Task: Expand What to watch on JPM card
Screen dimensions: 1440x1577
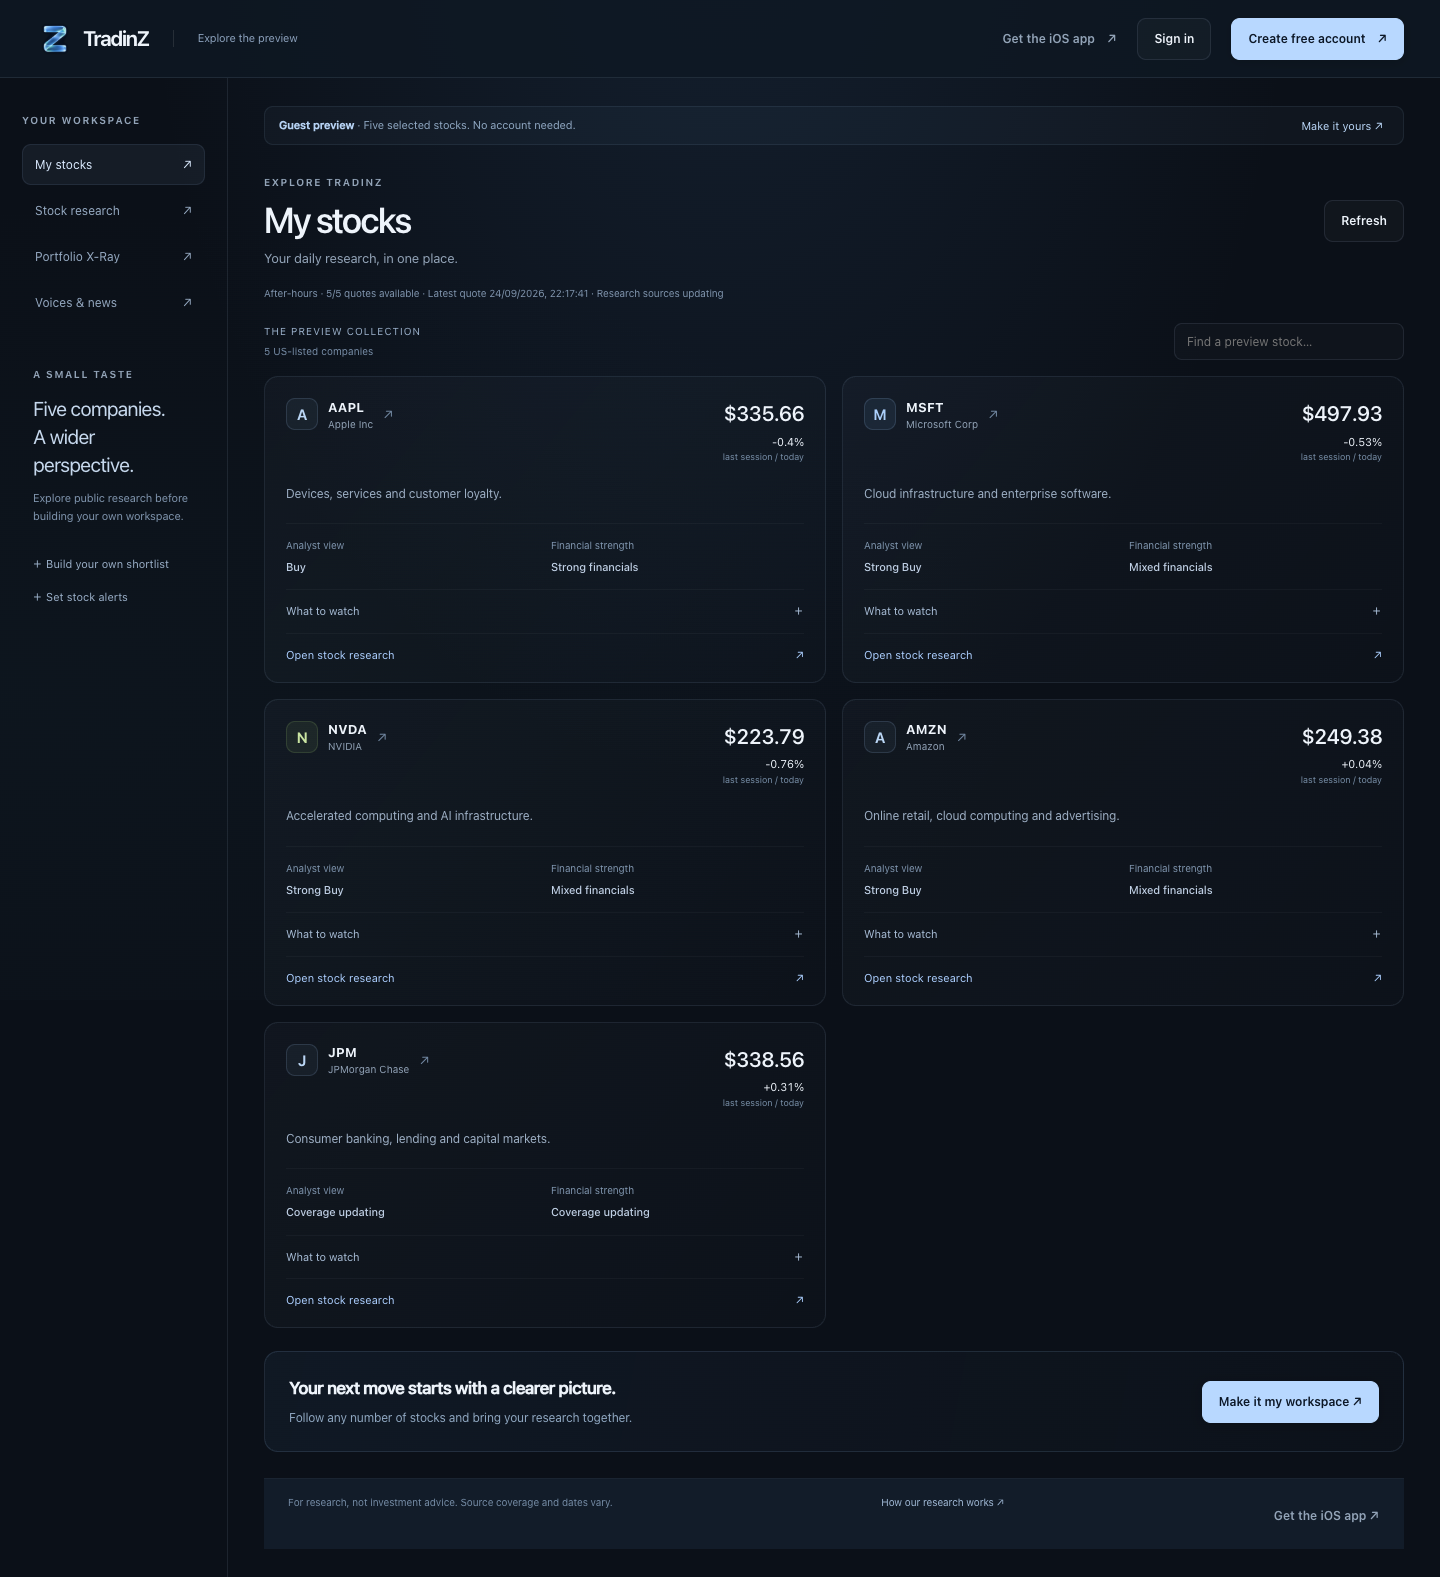Action: 545,1257
